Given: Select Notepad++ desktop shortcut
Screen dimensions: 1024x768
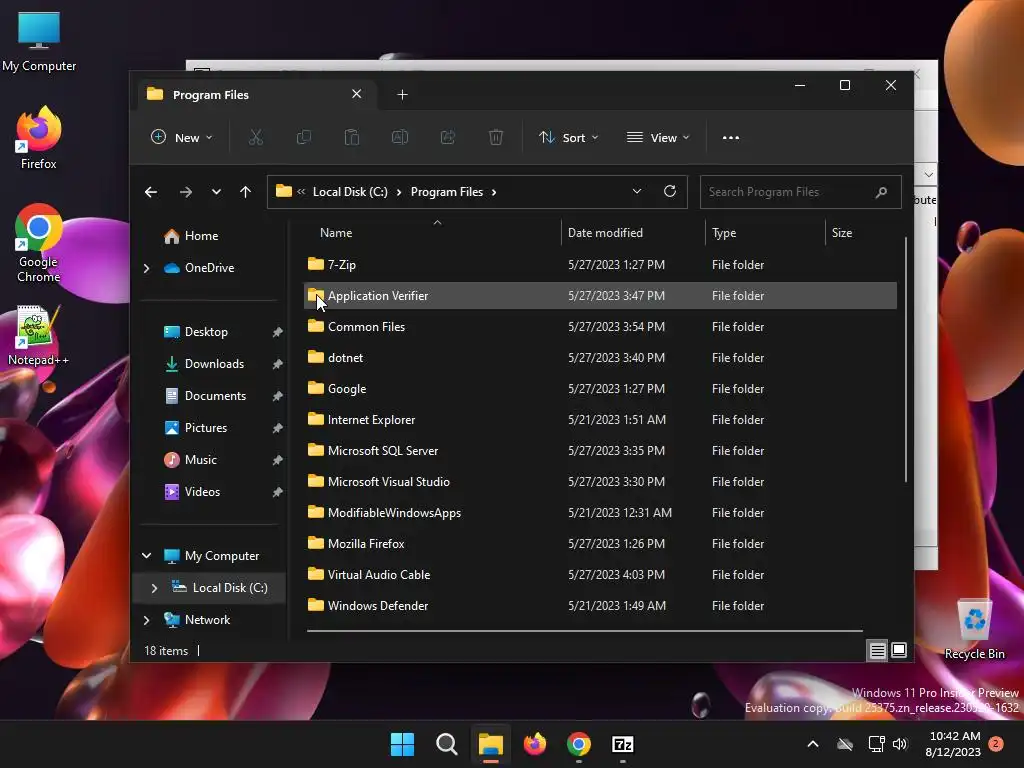Looking at the screenshot, I should [x=39, y=335].
